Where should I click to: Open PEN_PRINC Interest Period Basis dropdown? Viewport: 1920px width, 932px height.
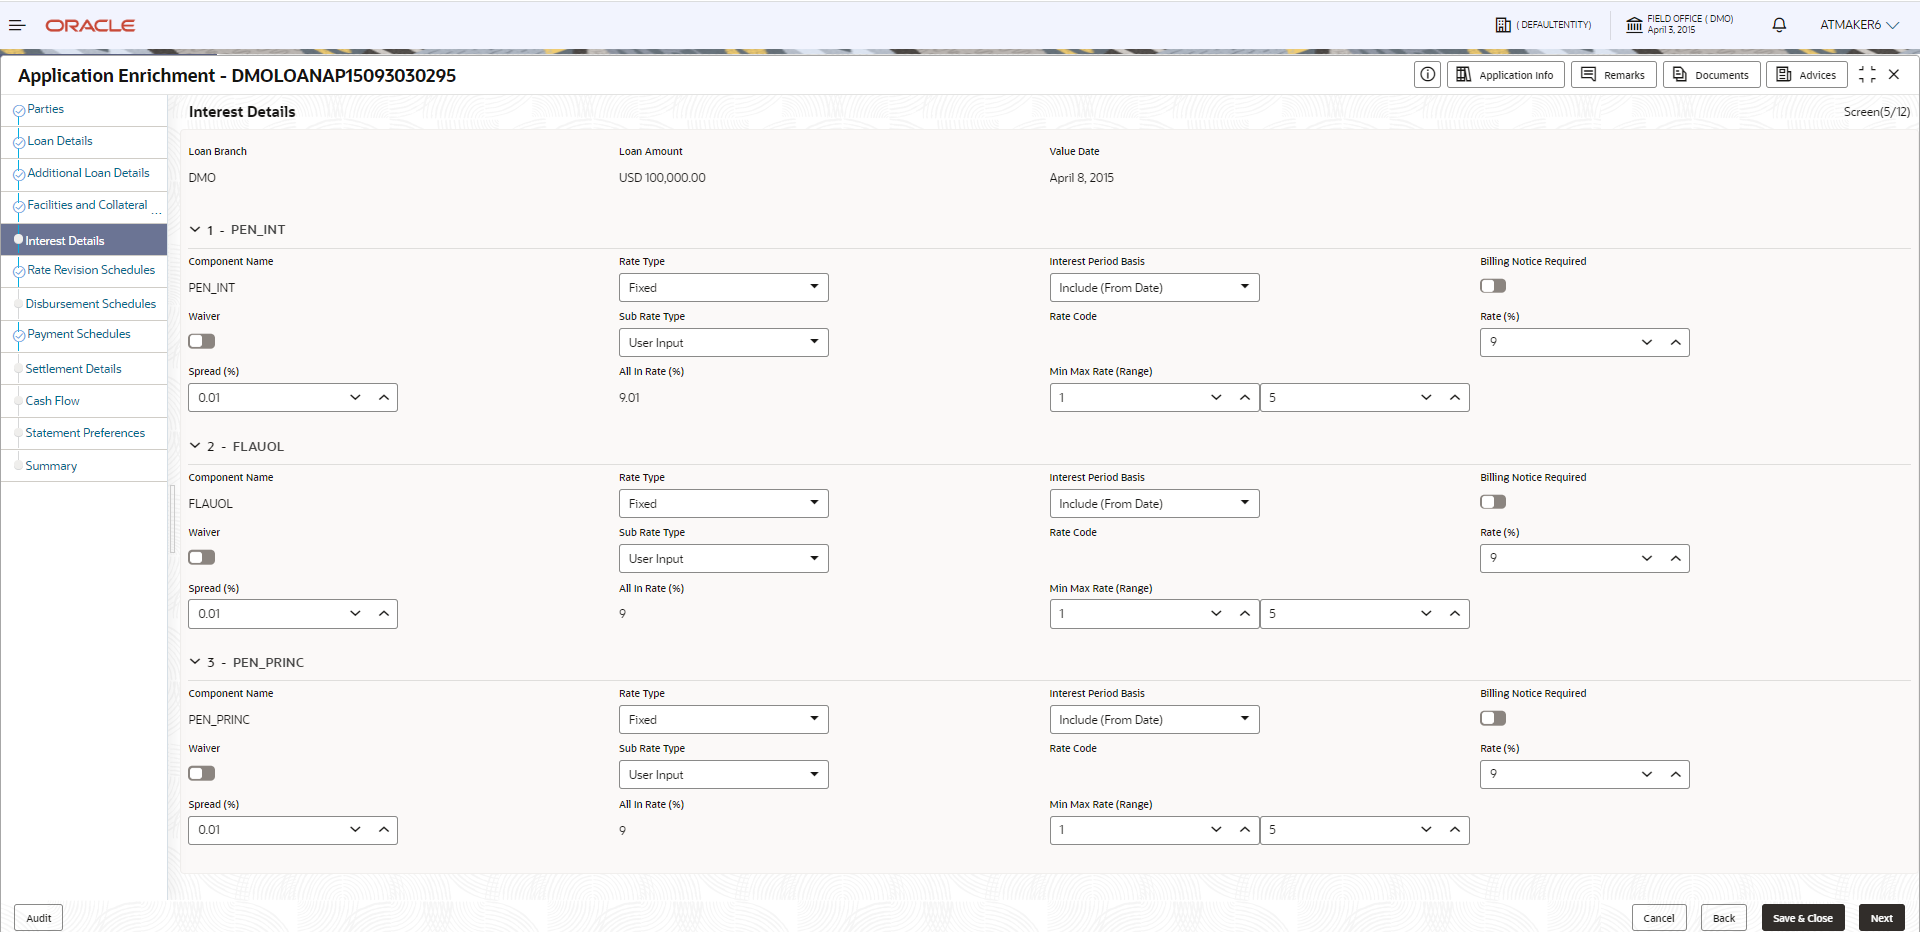pyautogui.click(x=1154, y=719)
